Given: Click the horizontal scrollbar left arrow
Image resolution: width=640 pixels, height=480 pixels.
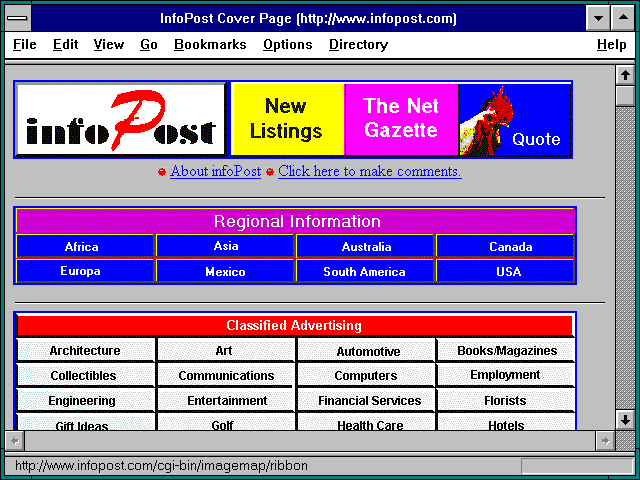Looking at the screenshot, I should tap(15, 441).
